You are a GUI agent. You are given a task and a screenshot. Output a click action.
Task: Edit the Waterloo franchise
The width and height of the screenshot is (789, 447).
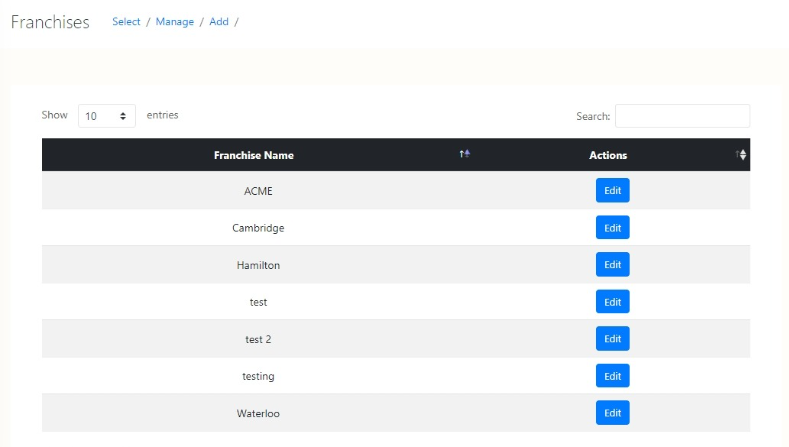point(612,413)
